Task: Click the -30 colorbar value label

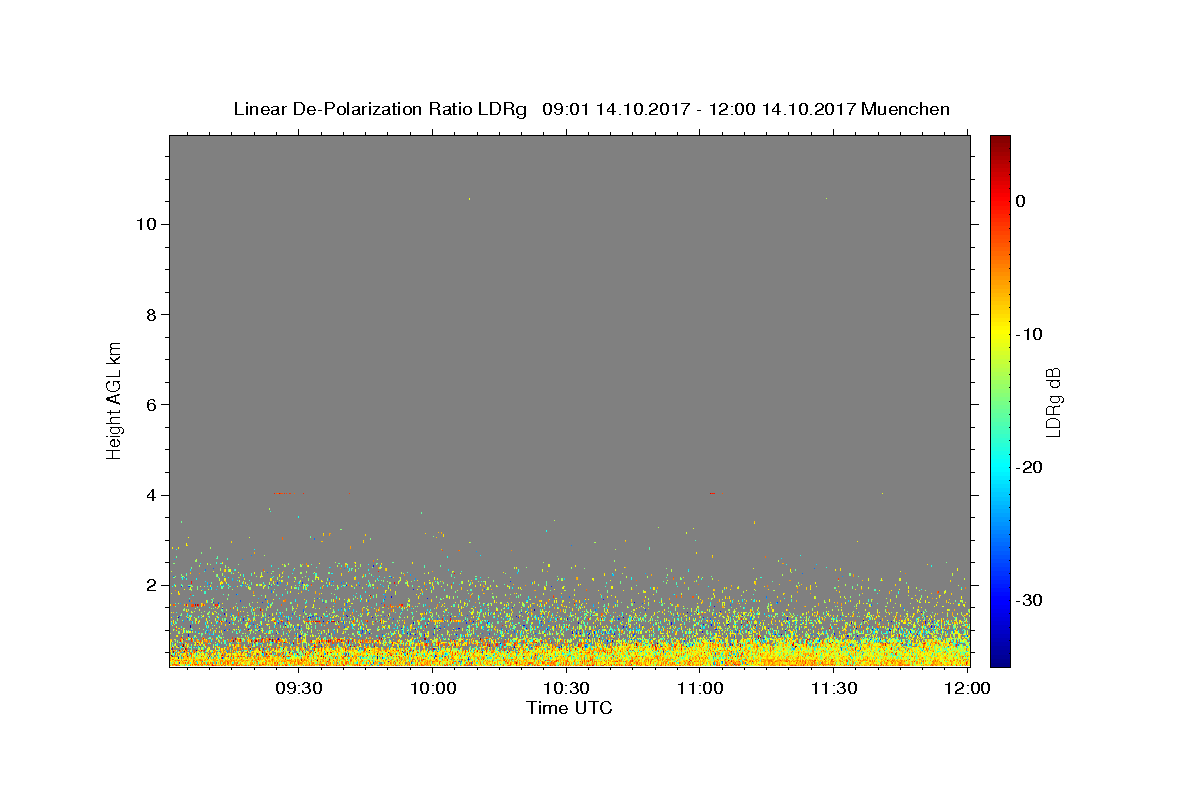Action: [1029, 600]
